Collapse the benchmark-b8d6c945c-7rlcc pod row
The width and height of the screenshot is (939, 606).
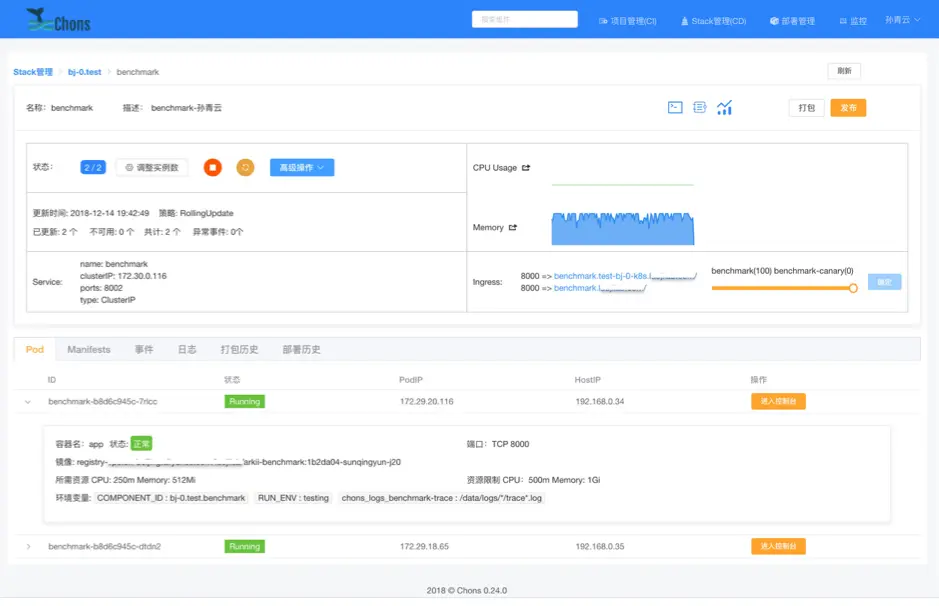28,402
